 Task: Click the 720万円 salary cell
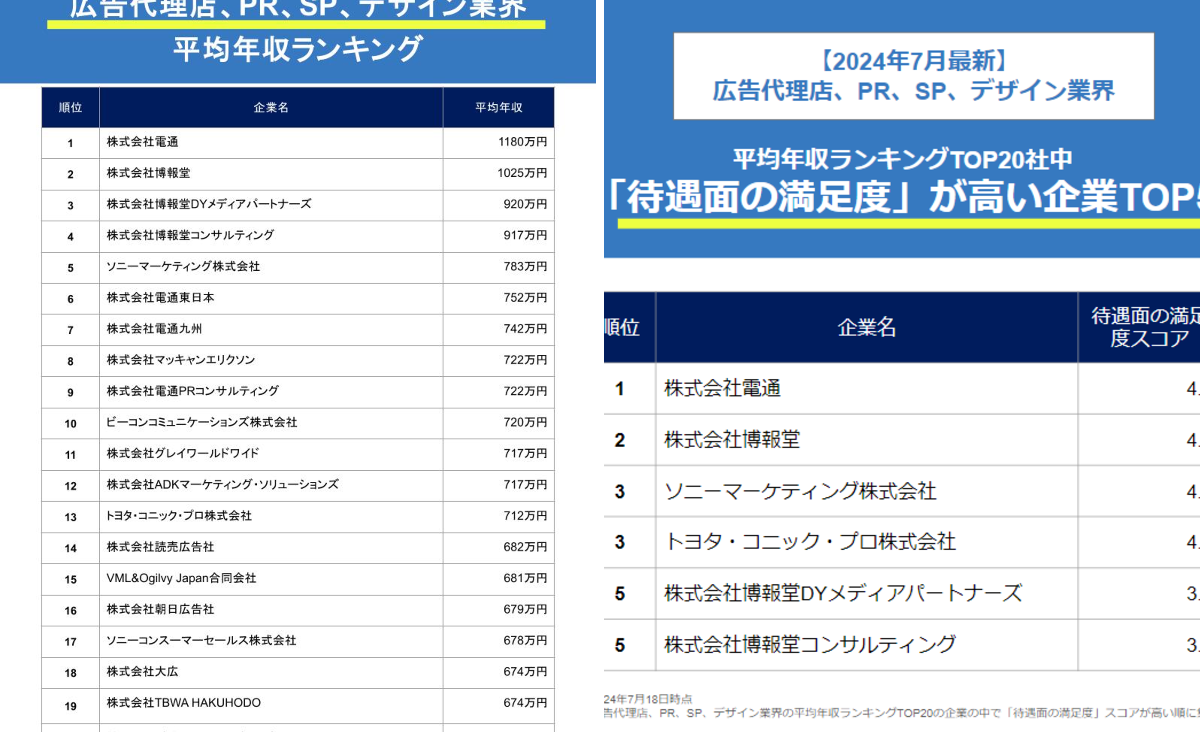coord(525,422)
